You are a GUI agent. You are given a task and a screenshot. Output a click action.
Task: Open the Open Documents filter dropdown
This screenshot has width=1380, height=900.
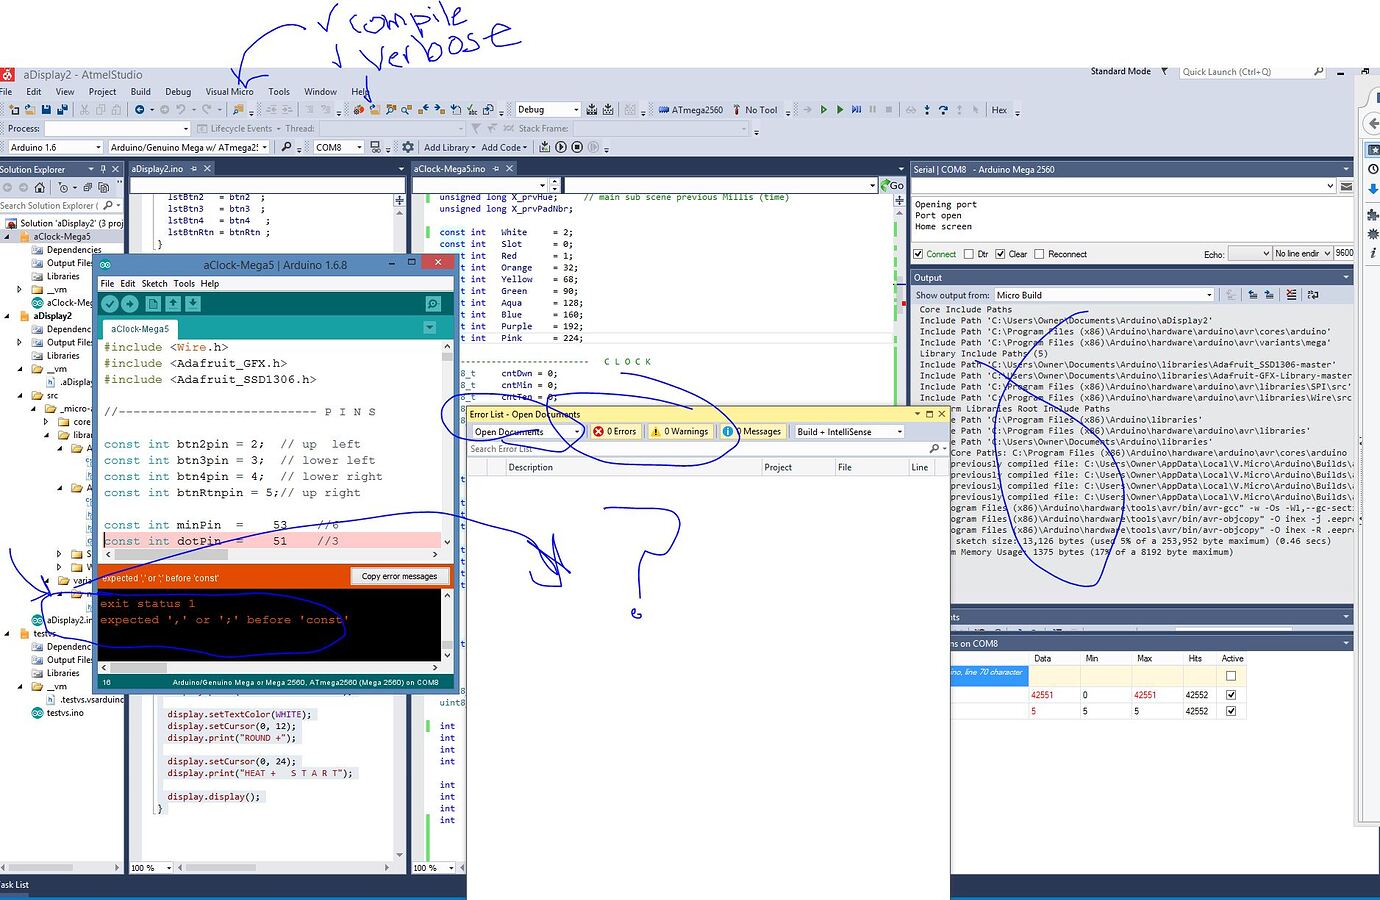[x=526, y=432]
